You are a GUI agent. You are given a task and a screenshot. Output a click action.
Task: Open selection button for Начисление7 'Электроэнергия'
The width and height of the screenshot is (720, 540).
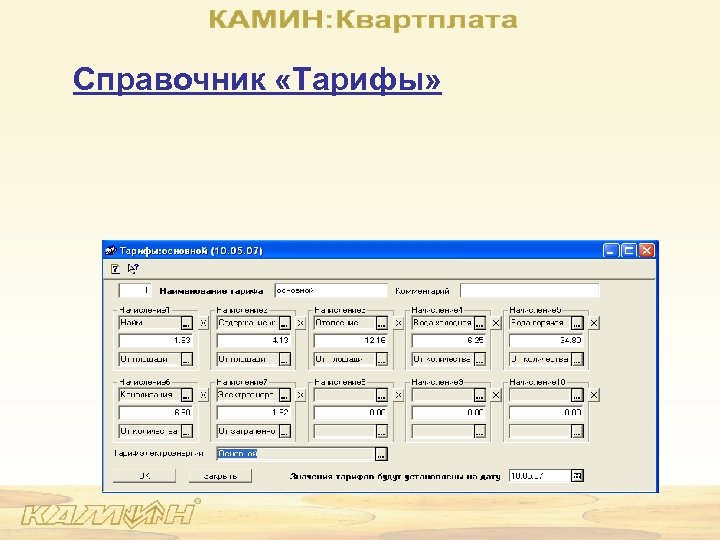click(285, 395)
